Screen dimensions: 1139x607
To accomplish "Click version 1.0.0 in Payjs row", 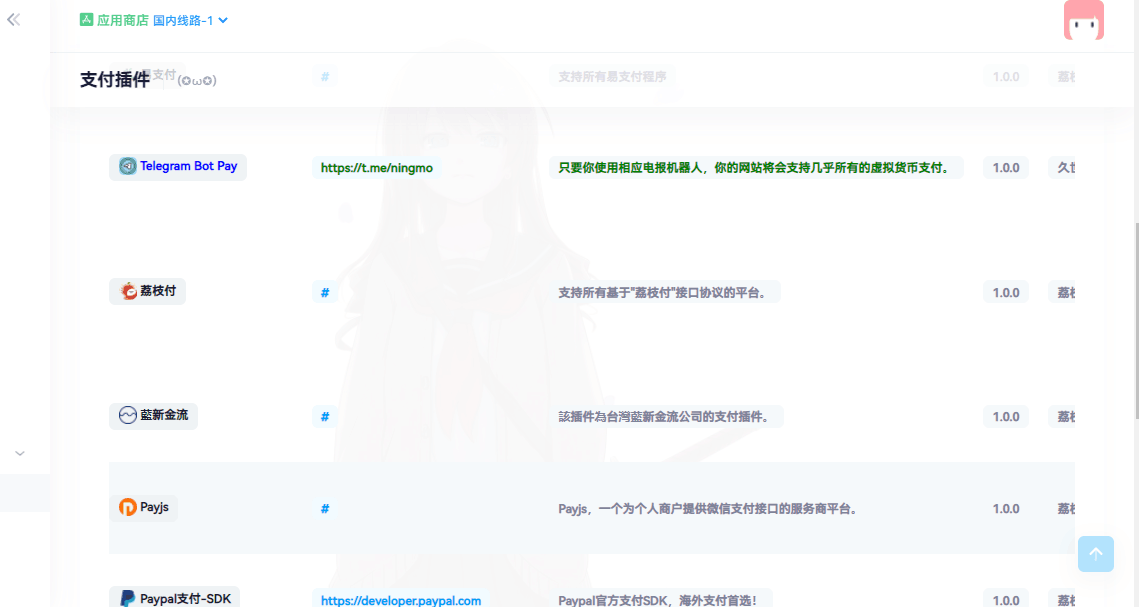I will pos(1006,509).
